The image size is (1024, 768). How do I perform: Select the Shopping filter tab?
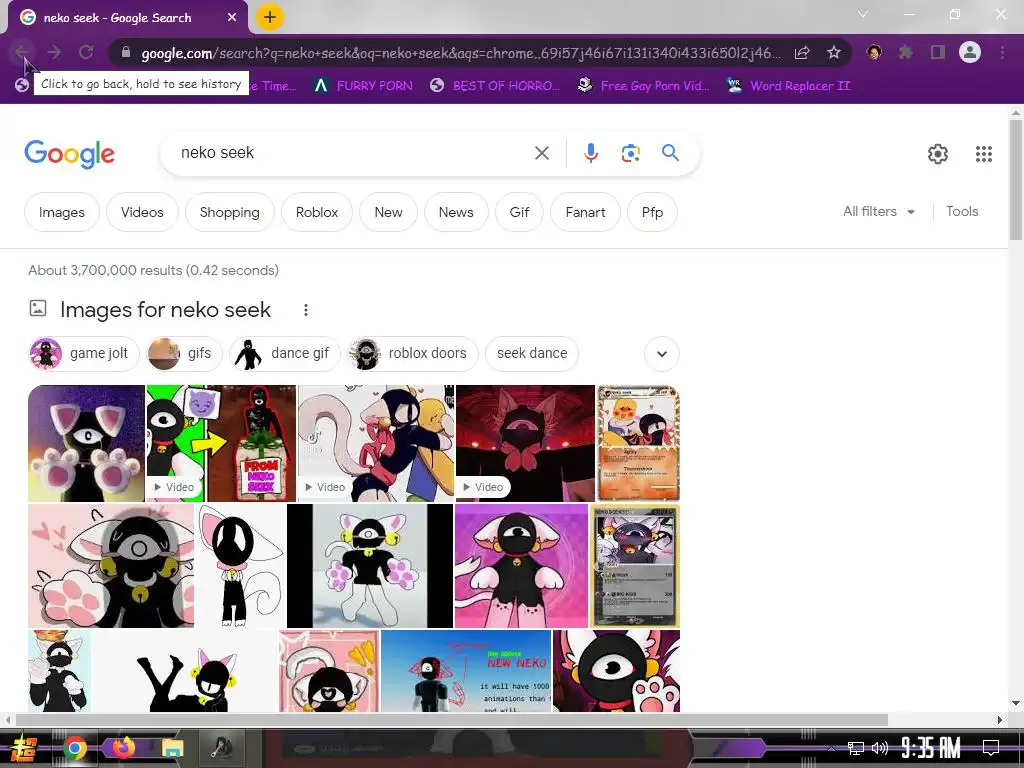[x=229, y=212]
